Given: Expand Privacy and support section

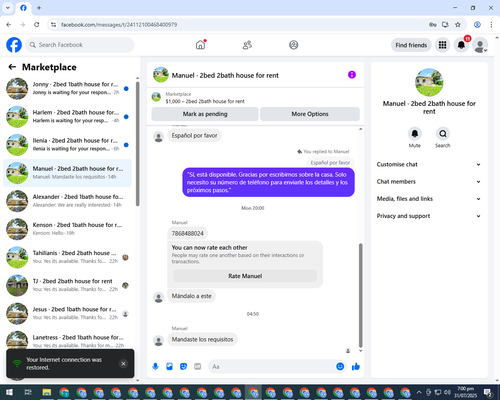Looking at the screenshot, I should (x=429, y=216).
